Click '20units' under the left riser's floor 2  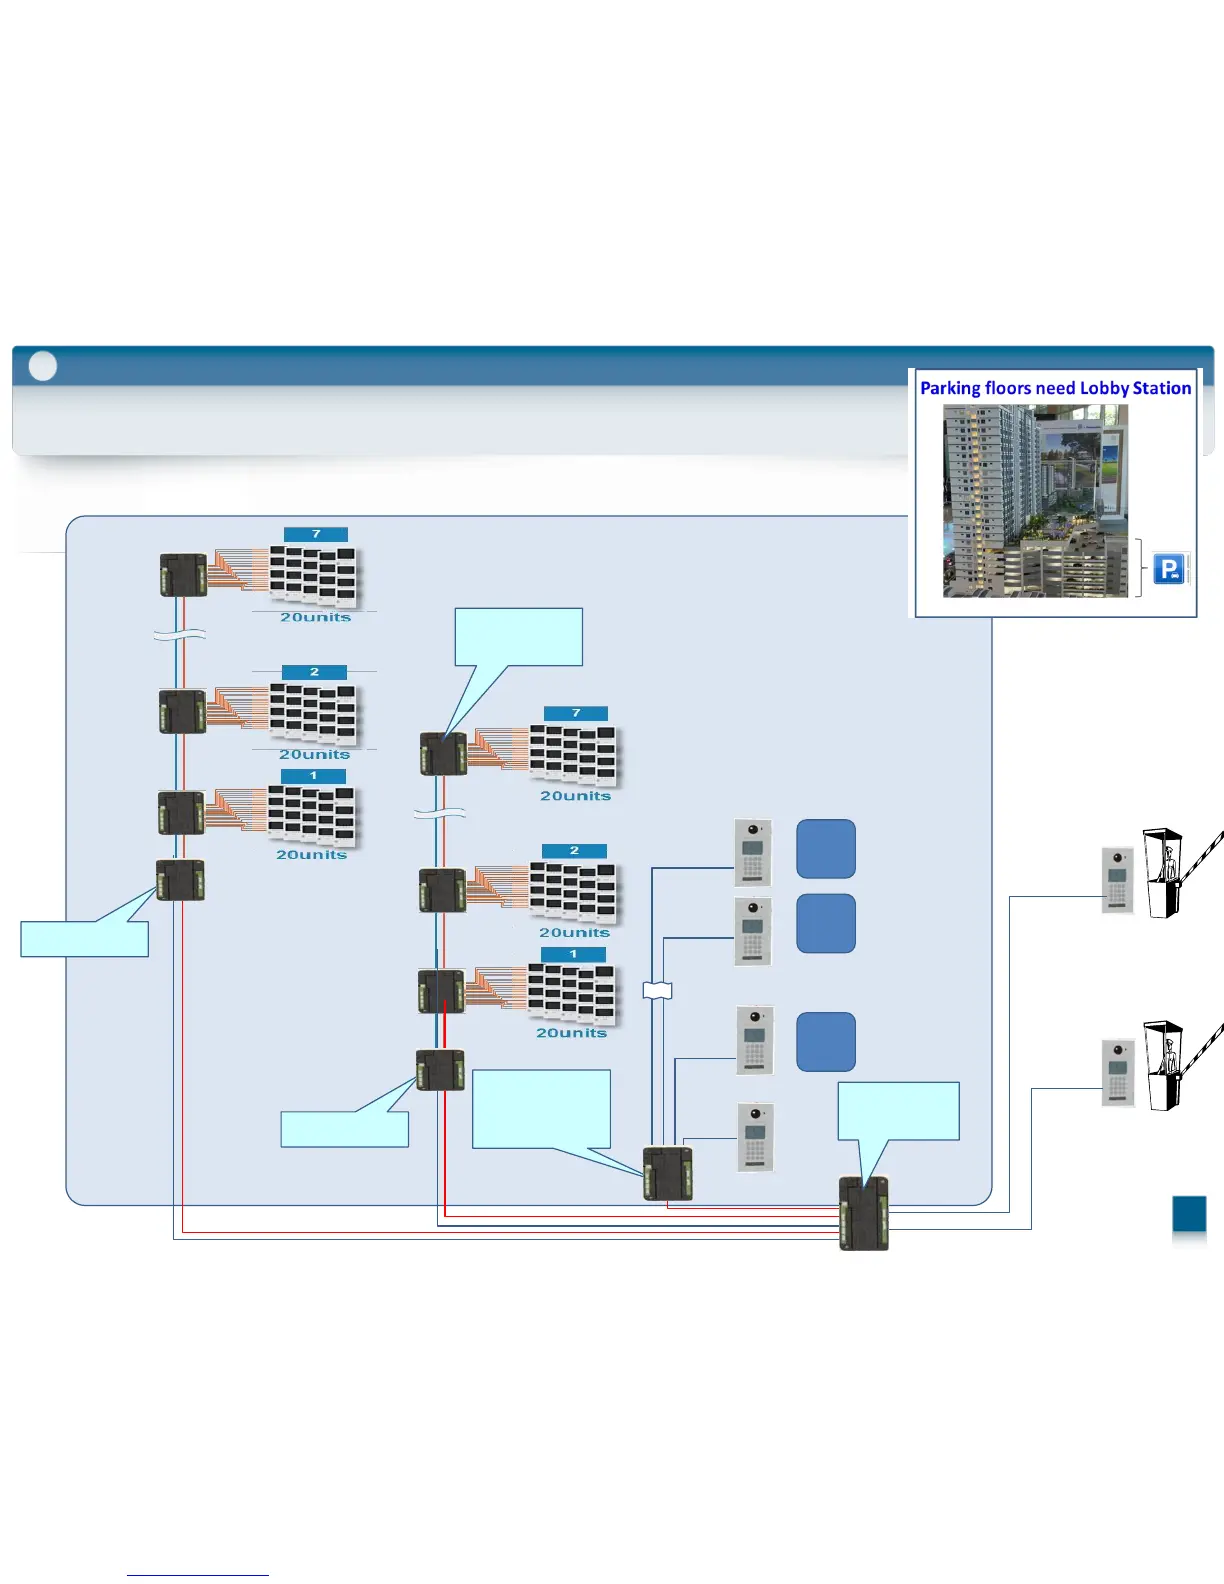(315, 755)
